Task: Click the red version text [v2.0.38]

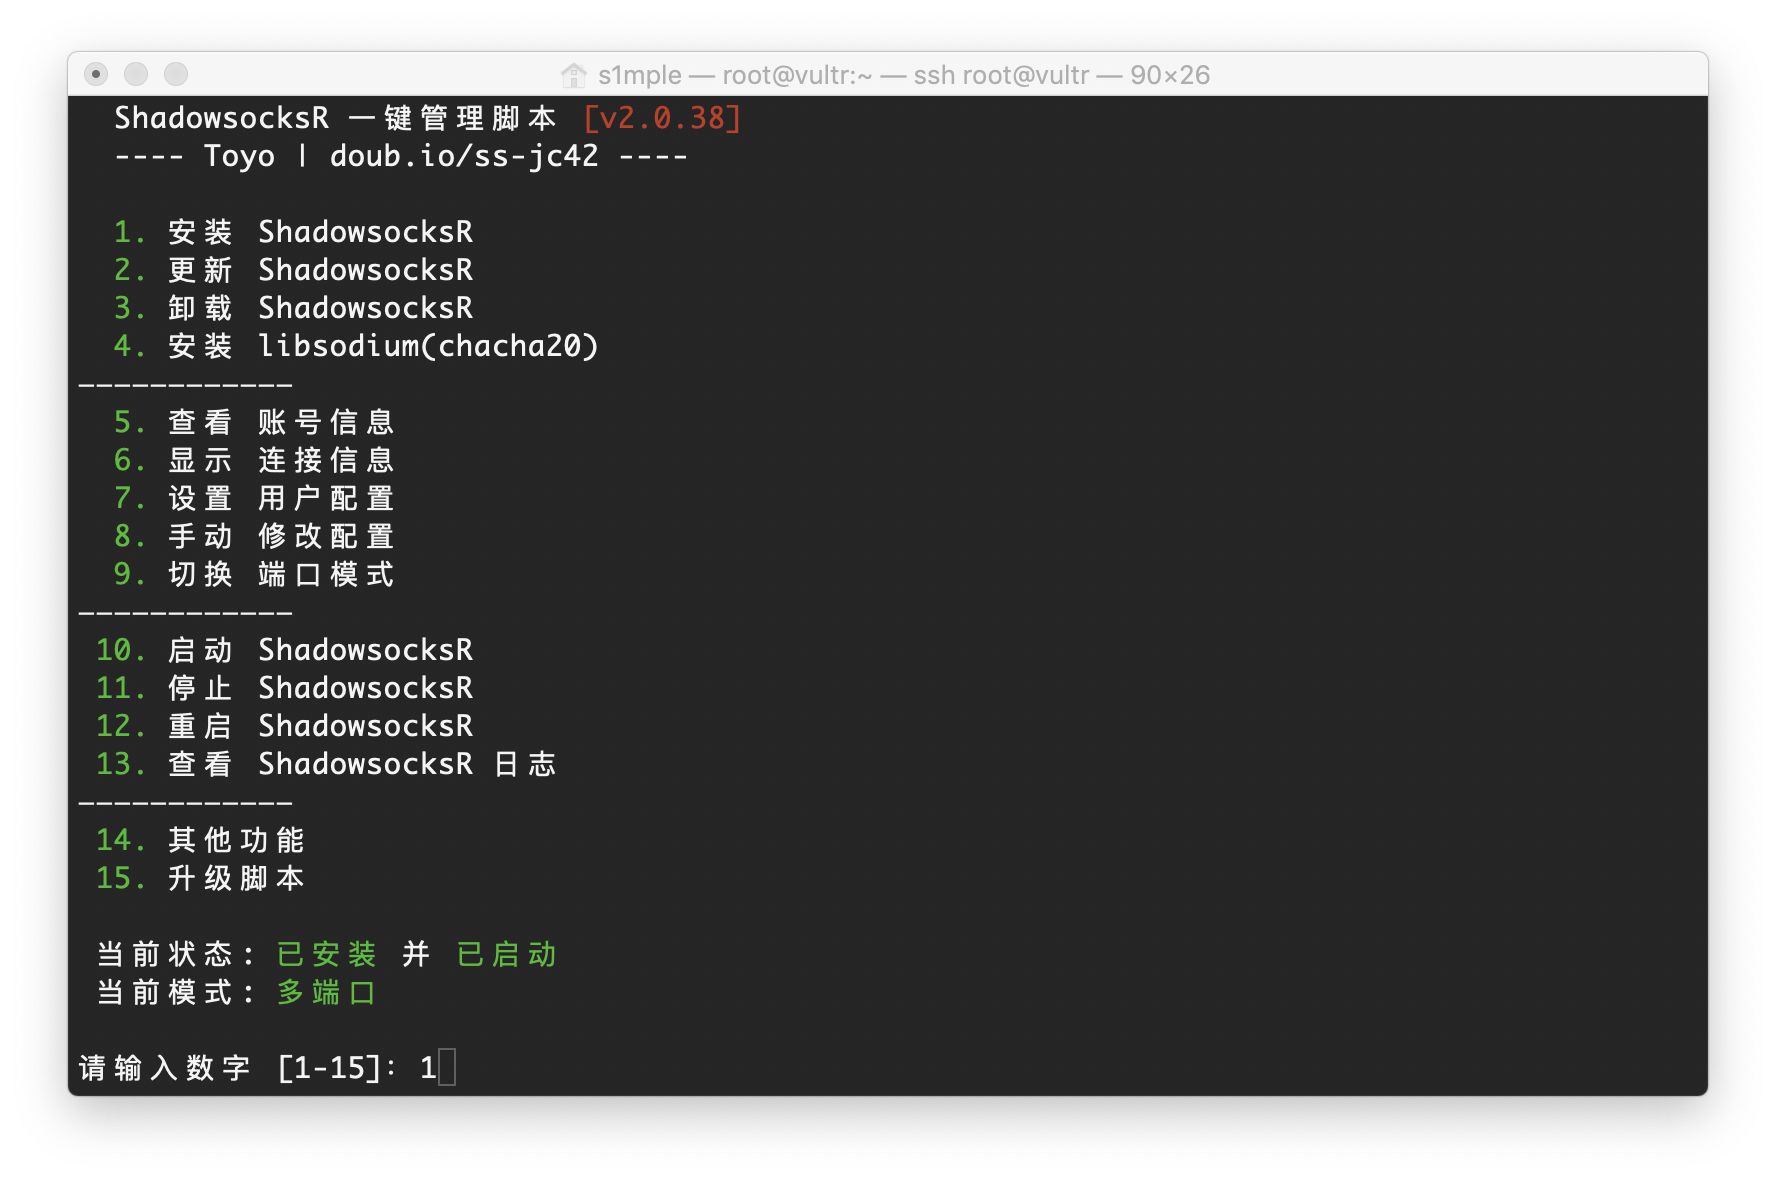Action: click(x=662, y=118)
